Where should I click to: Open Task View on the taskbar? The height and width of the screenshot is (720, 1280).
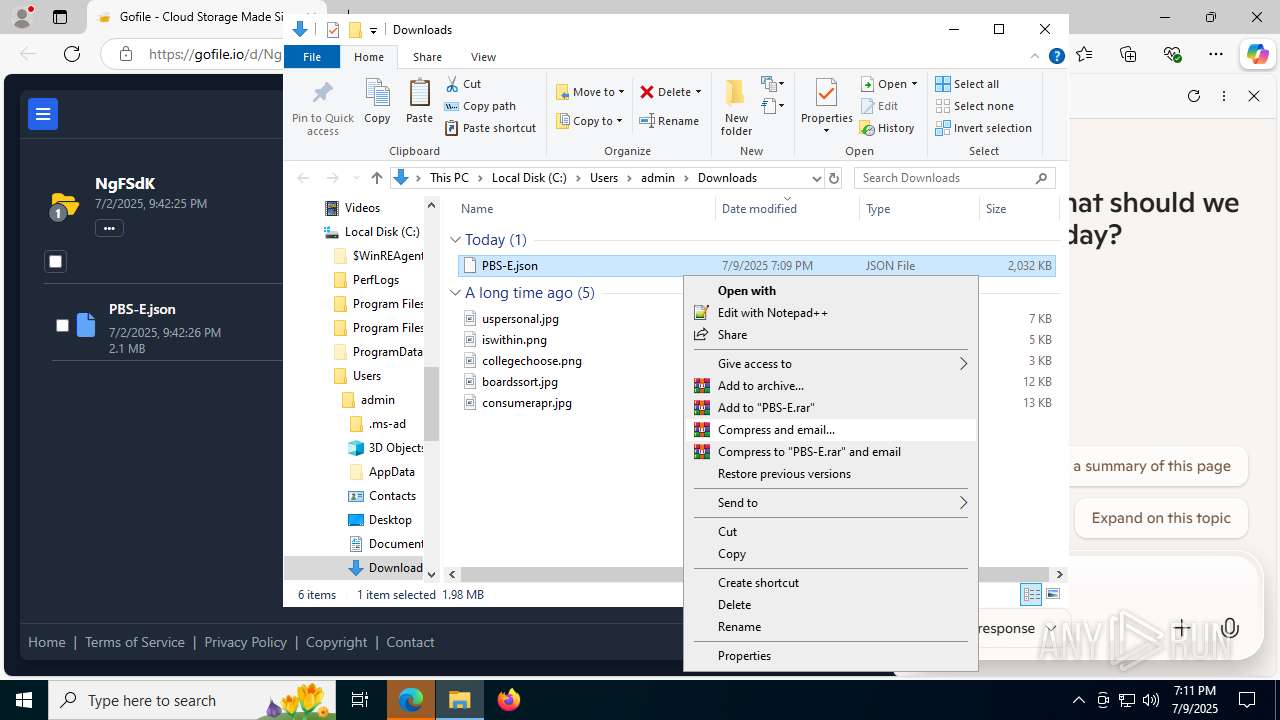pos(360,700)
